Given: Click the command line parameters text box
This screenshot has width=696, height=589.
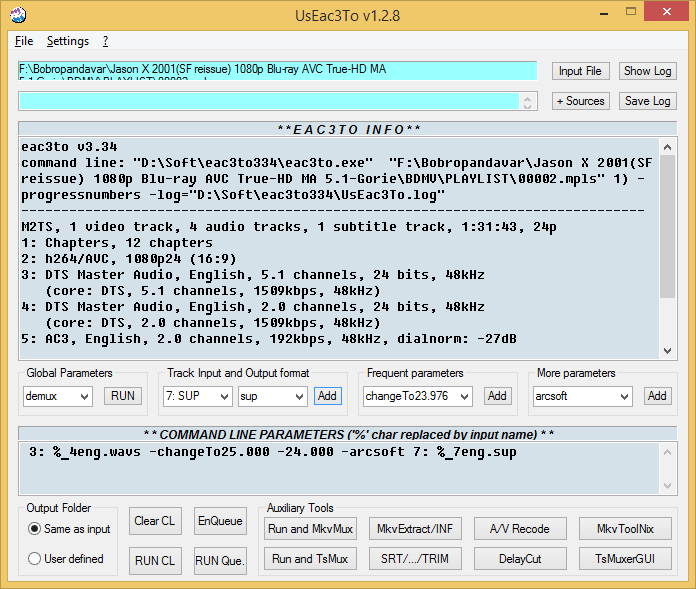Looking at the screenshot, I should pos(340,468).
